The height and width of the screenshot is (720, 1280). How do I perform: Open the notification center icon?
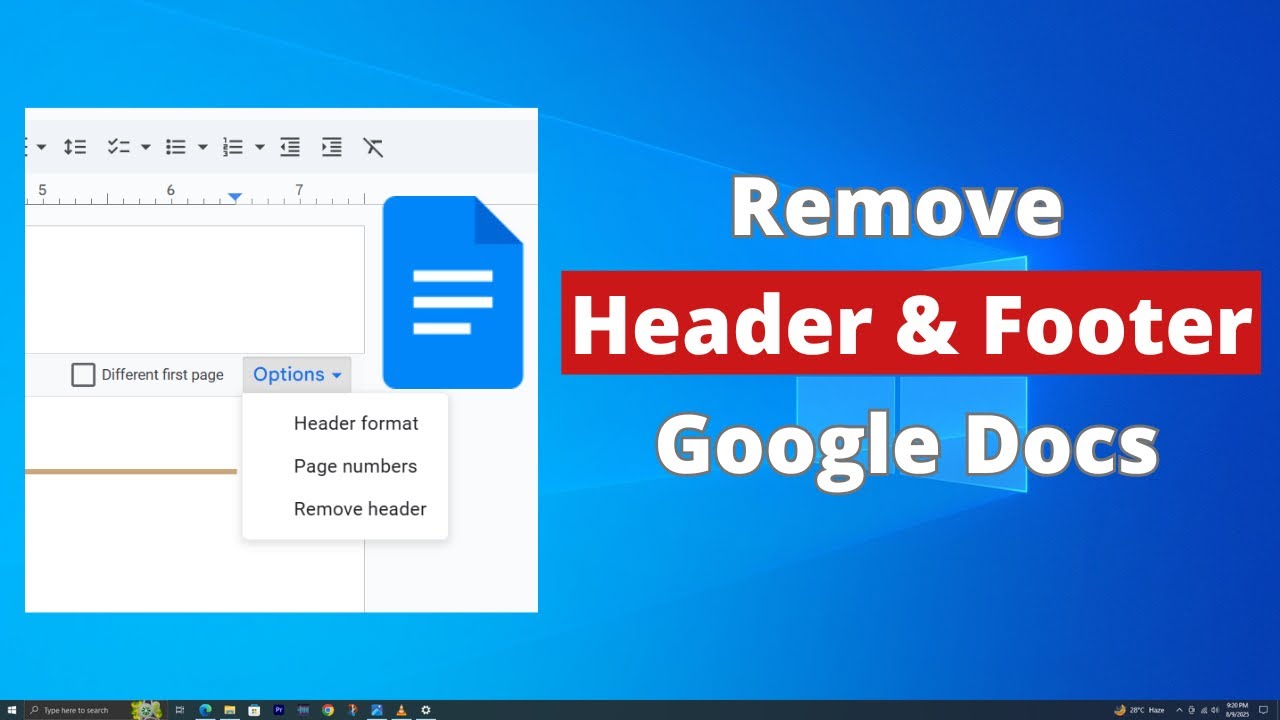(x=1263, y=710)
